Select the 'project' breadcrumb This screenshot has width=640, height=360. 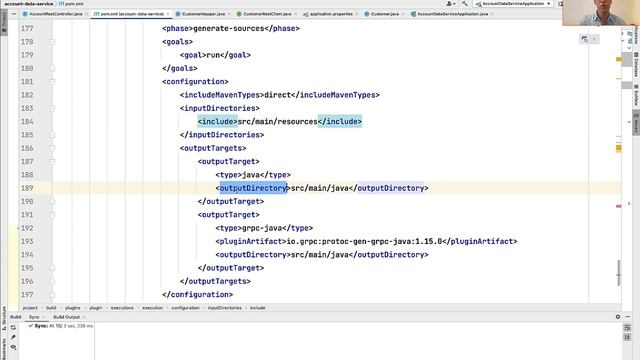30,308
